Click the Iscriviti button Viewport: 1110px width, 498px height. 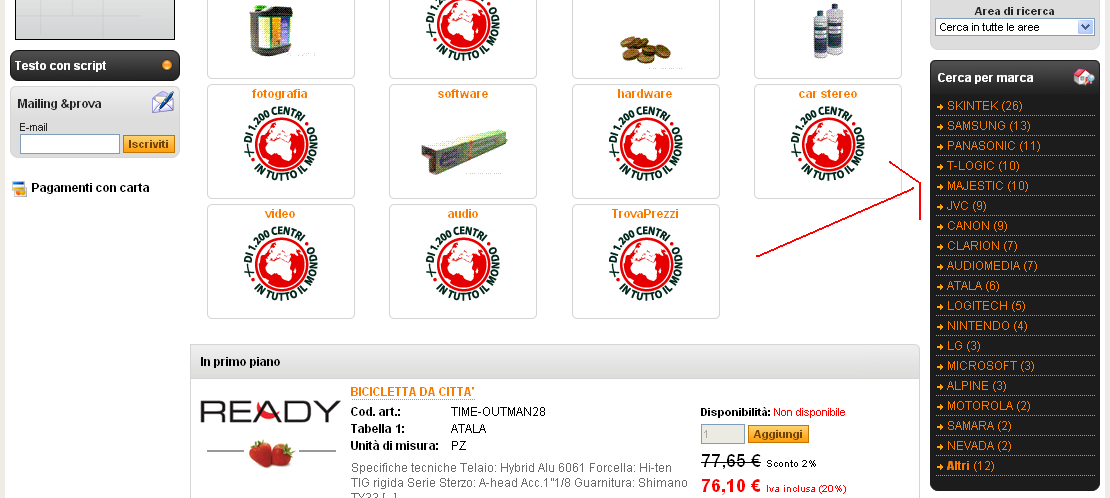click(149, 145)
